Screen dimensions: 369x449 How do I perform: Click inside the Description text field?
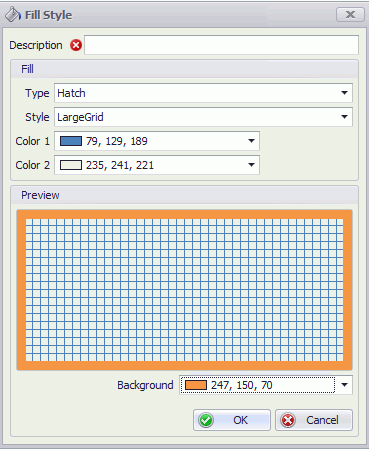[x=221, y=45]
